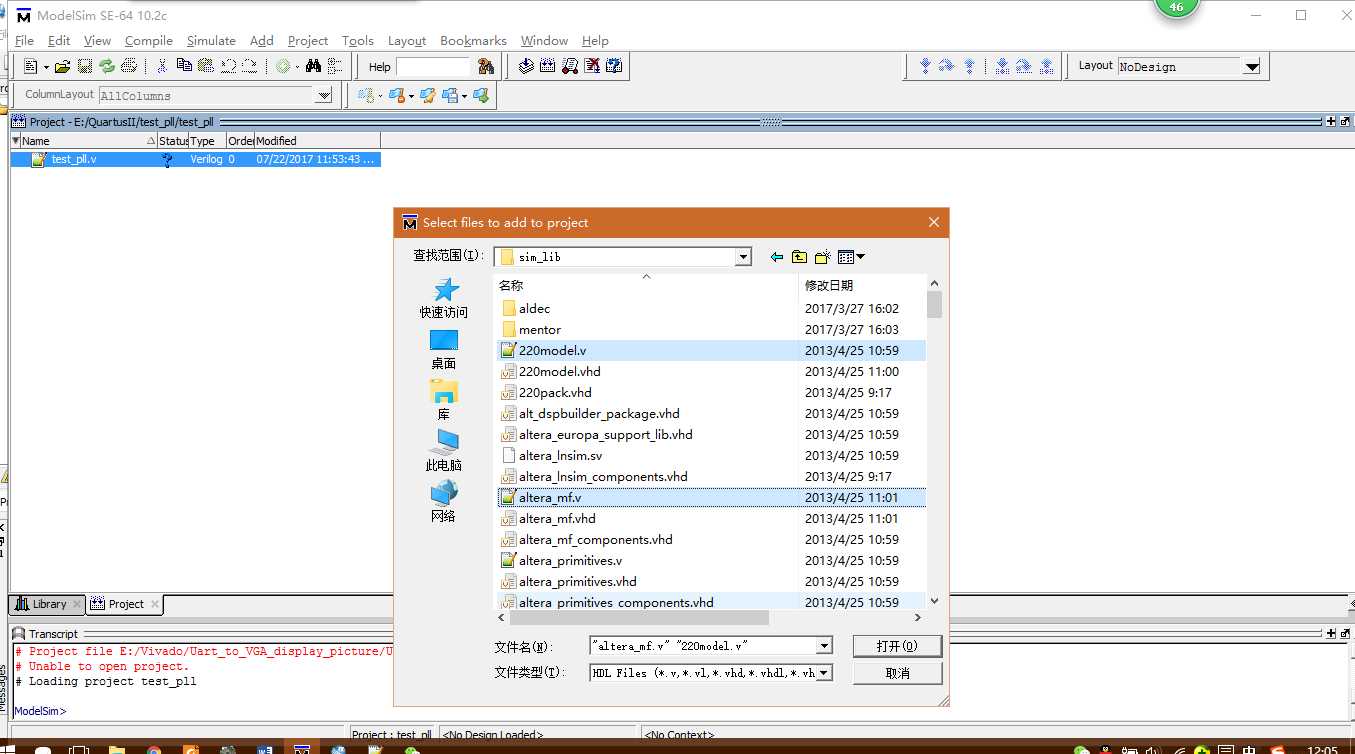Click the Paste toolbar icon
The image size is (1355, 754).
(x=206, y=67)
